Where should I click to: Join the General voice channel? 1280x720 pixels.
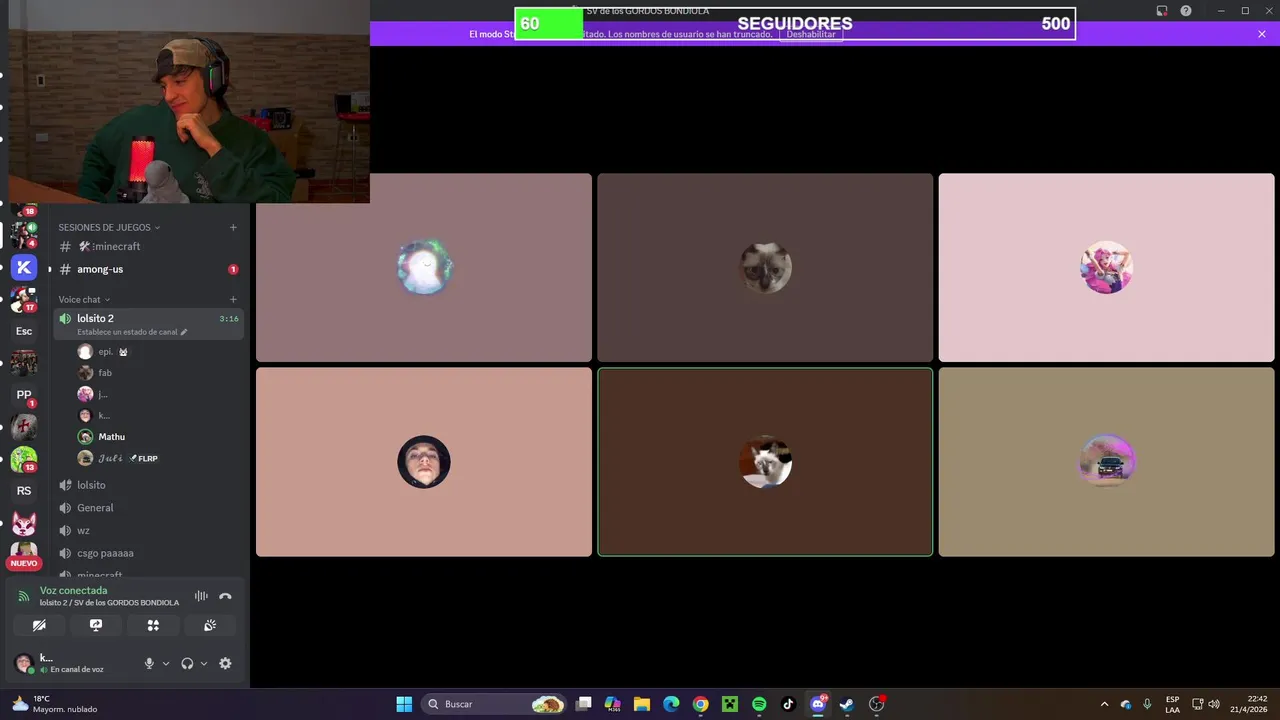148,508
